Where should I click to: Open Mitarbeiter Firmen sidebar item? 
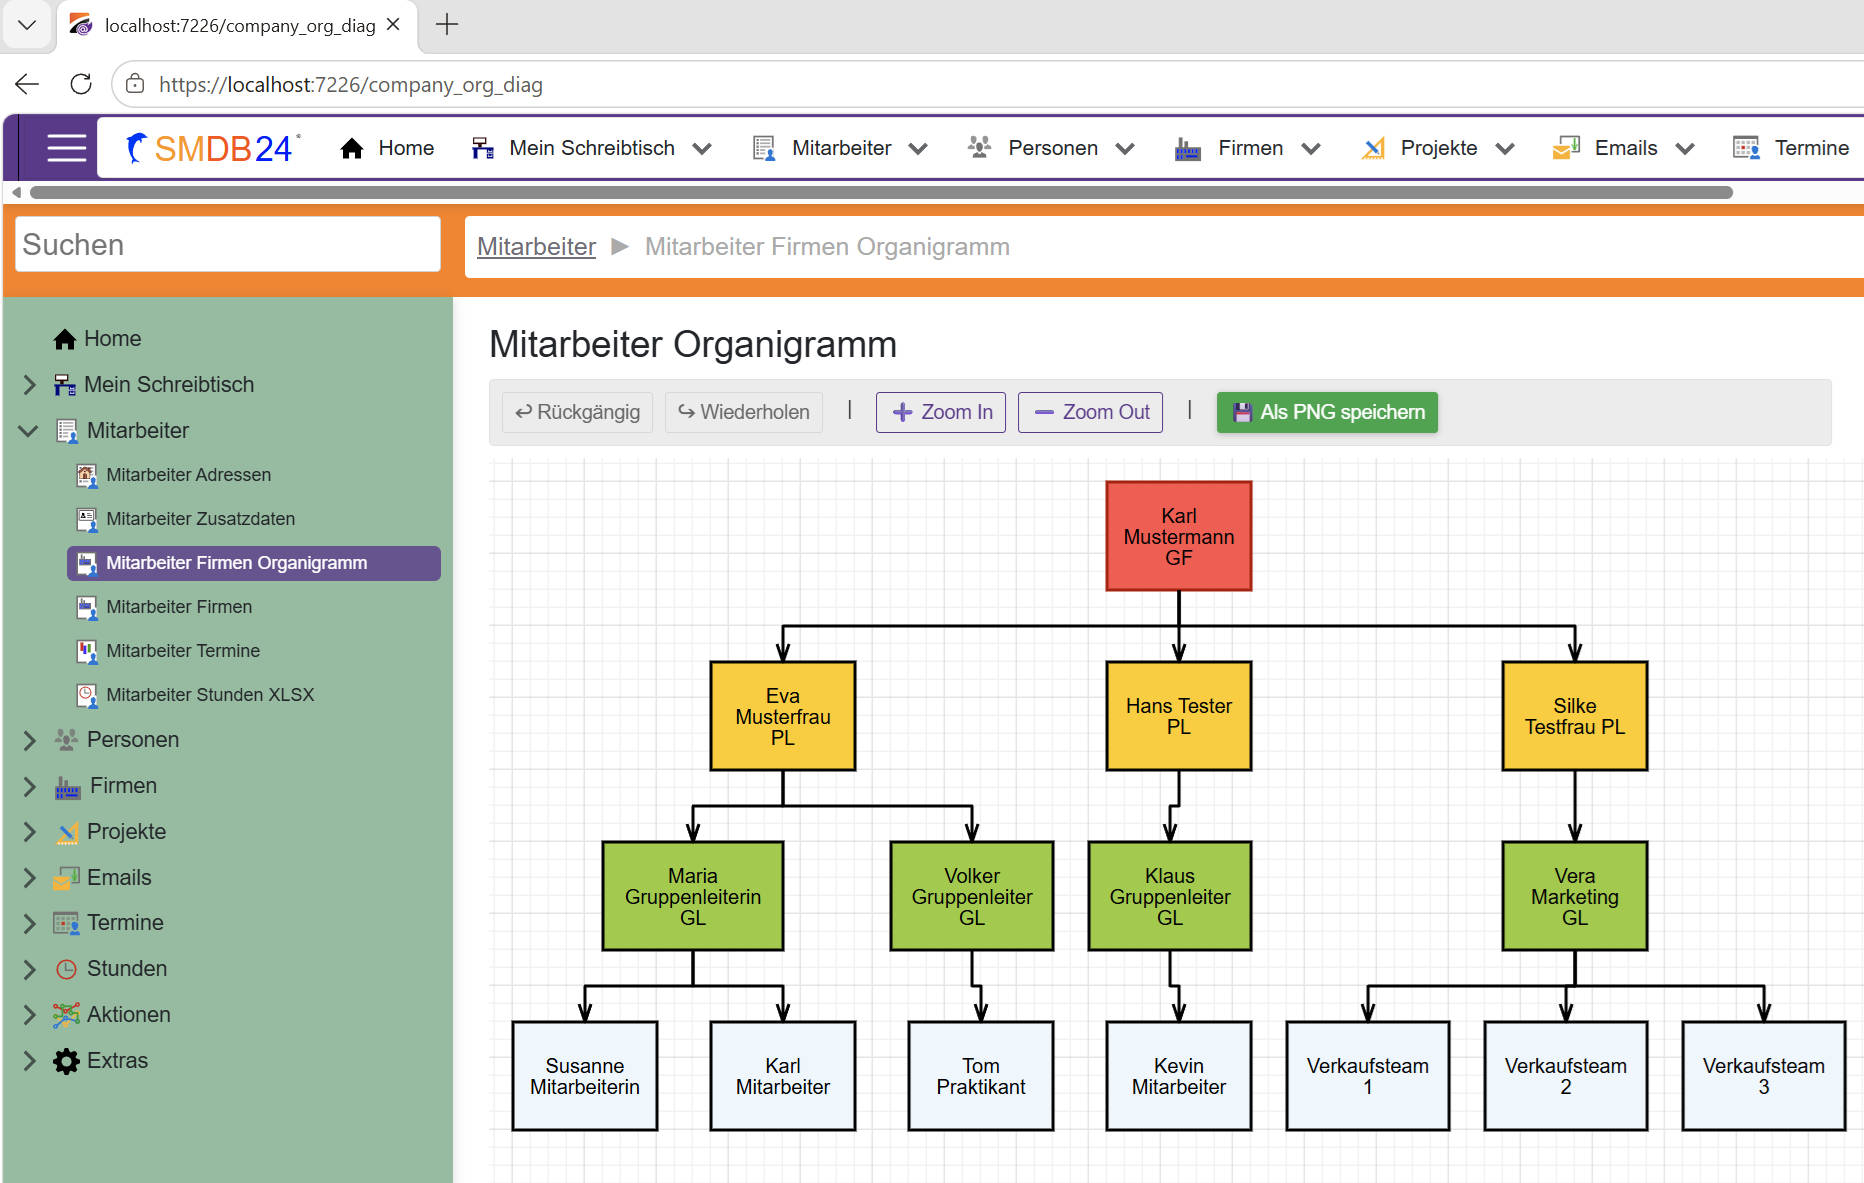click(x=179, y=607)
